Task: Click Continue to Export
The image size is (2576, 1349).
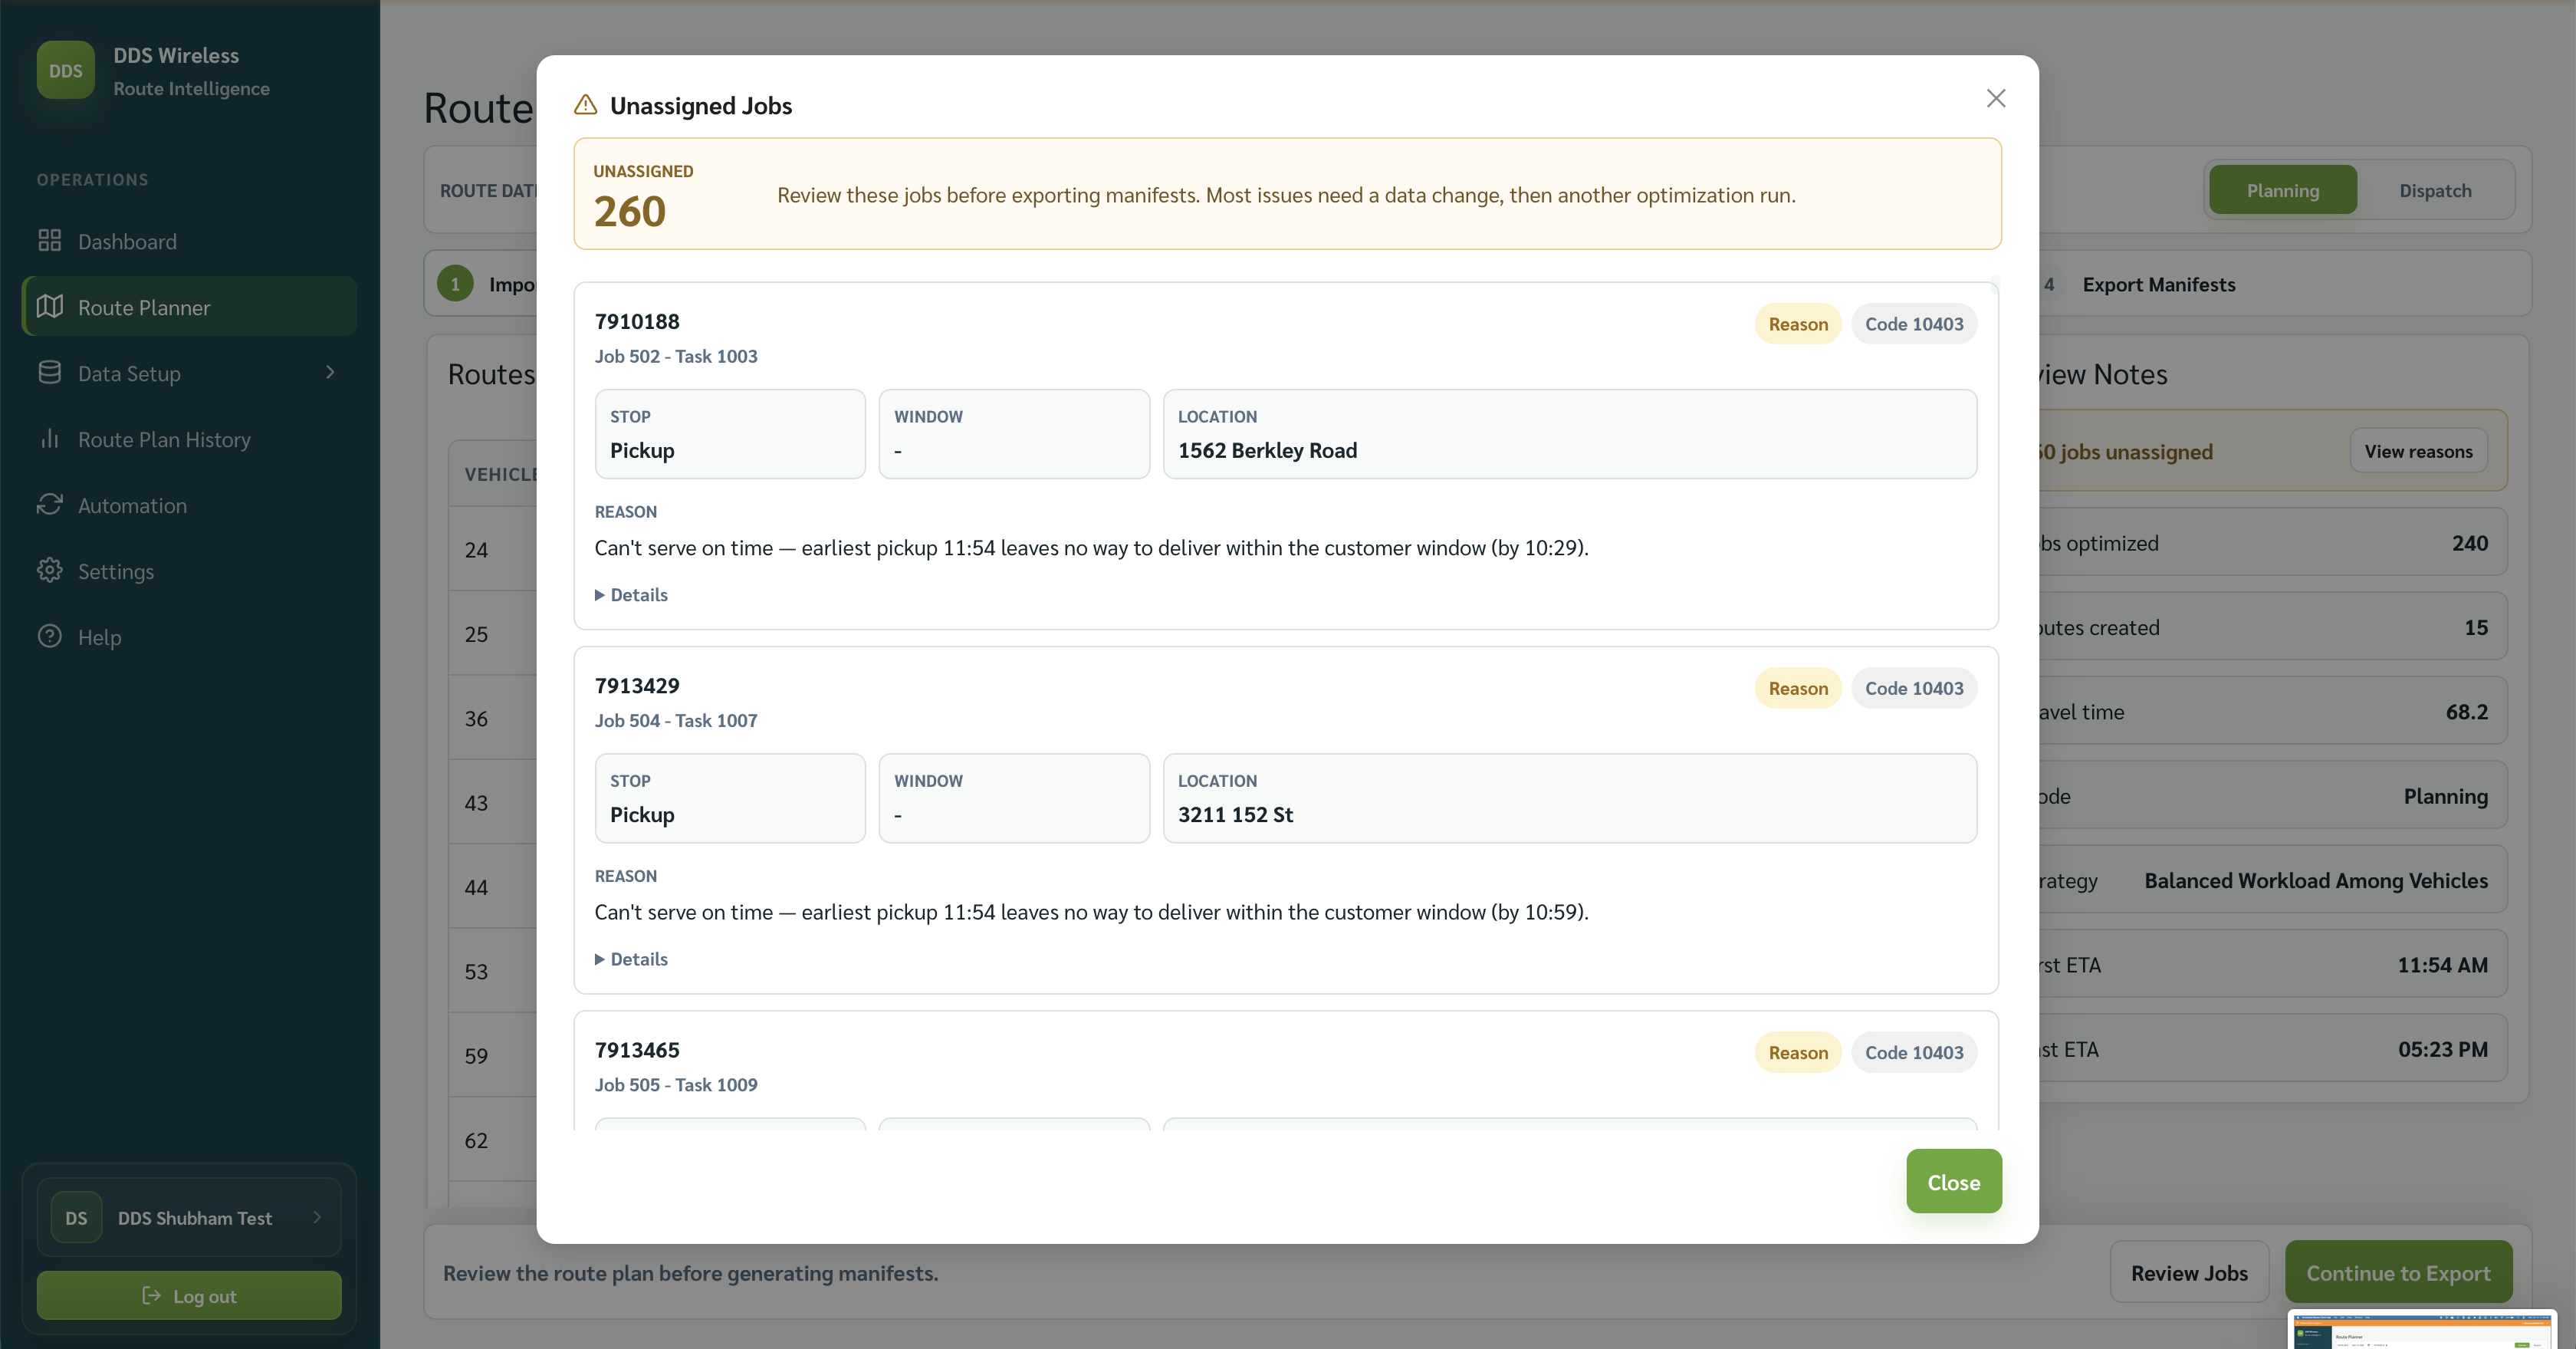Action: pos(2398,1272)
